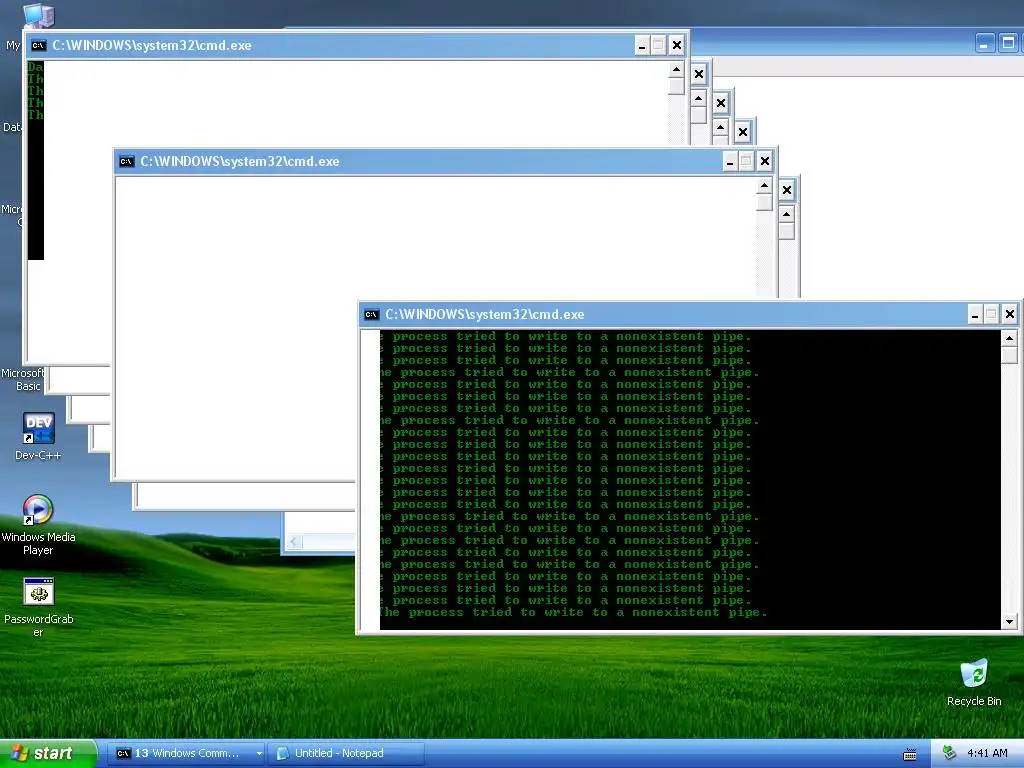Click scroll-up arrow in middle cmd window
Viewport: 1024px width, 768px height.
point(764,187)
